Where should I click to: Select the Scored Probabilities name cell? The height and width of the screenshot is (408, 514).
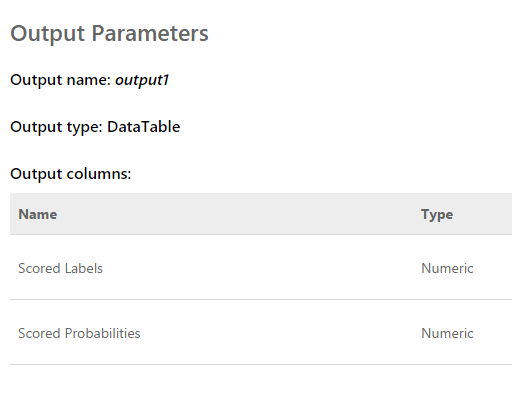click(79, 333)
